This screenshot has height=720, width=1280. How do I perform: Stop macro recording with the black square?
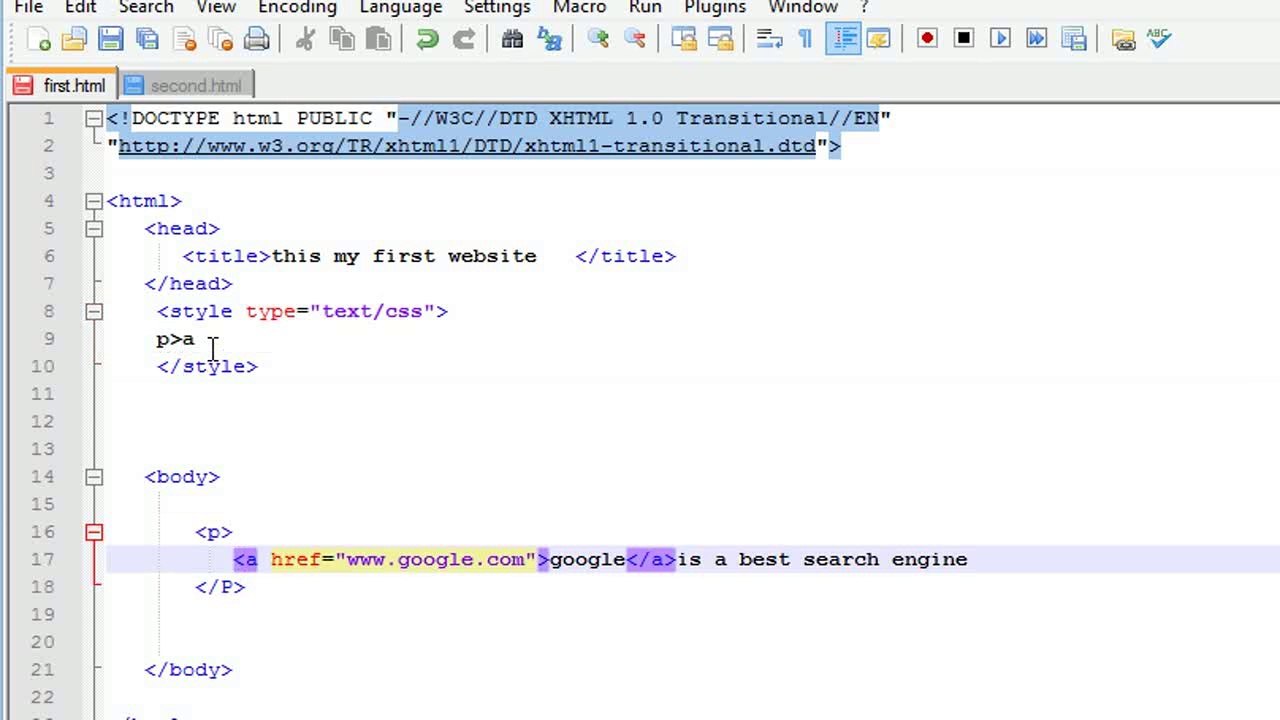pyautogui.click(x=964, y=39)
